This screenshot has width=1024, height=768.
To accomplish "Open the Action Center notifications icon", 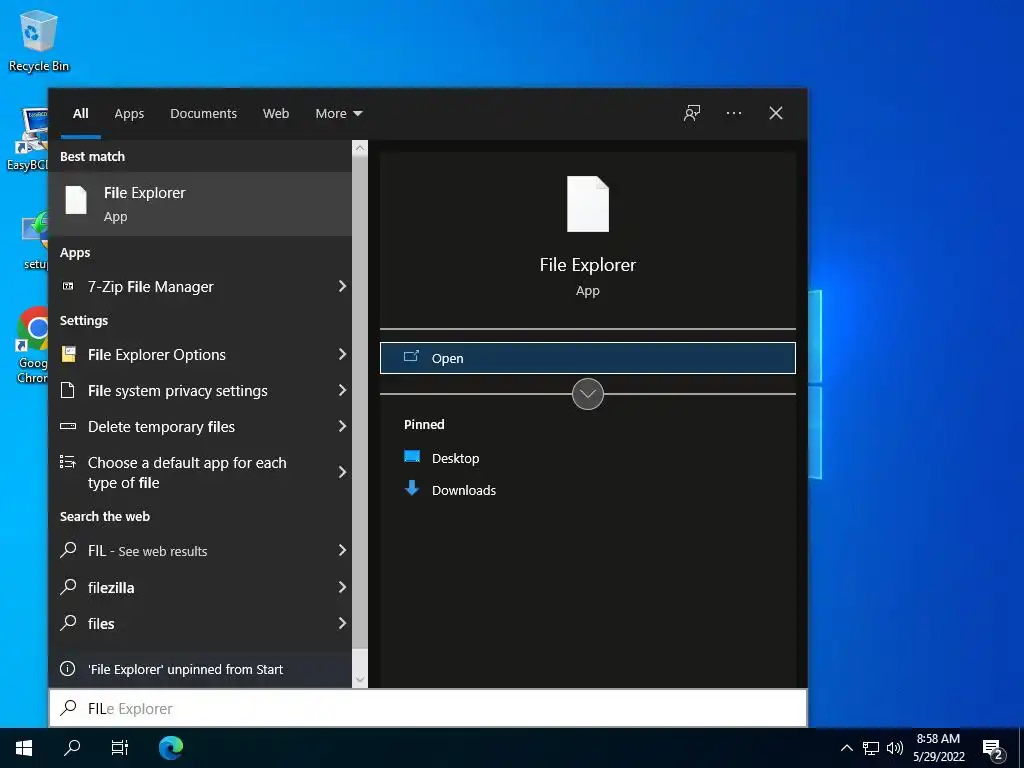I will pos(993,750).
